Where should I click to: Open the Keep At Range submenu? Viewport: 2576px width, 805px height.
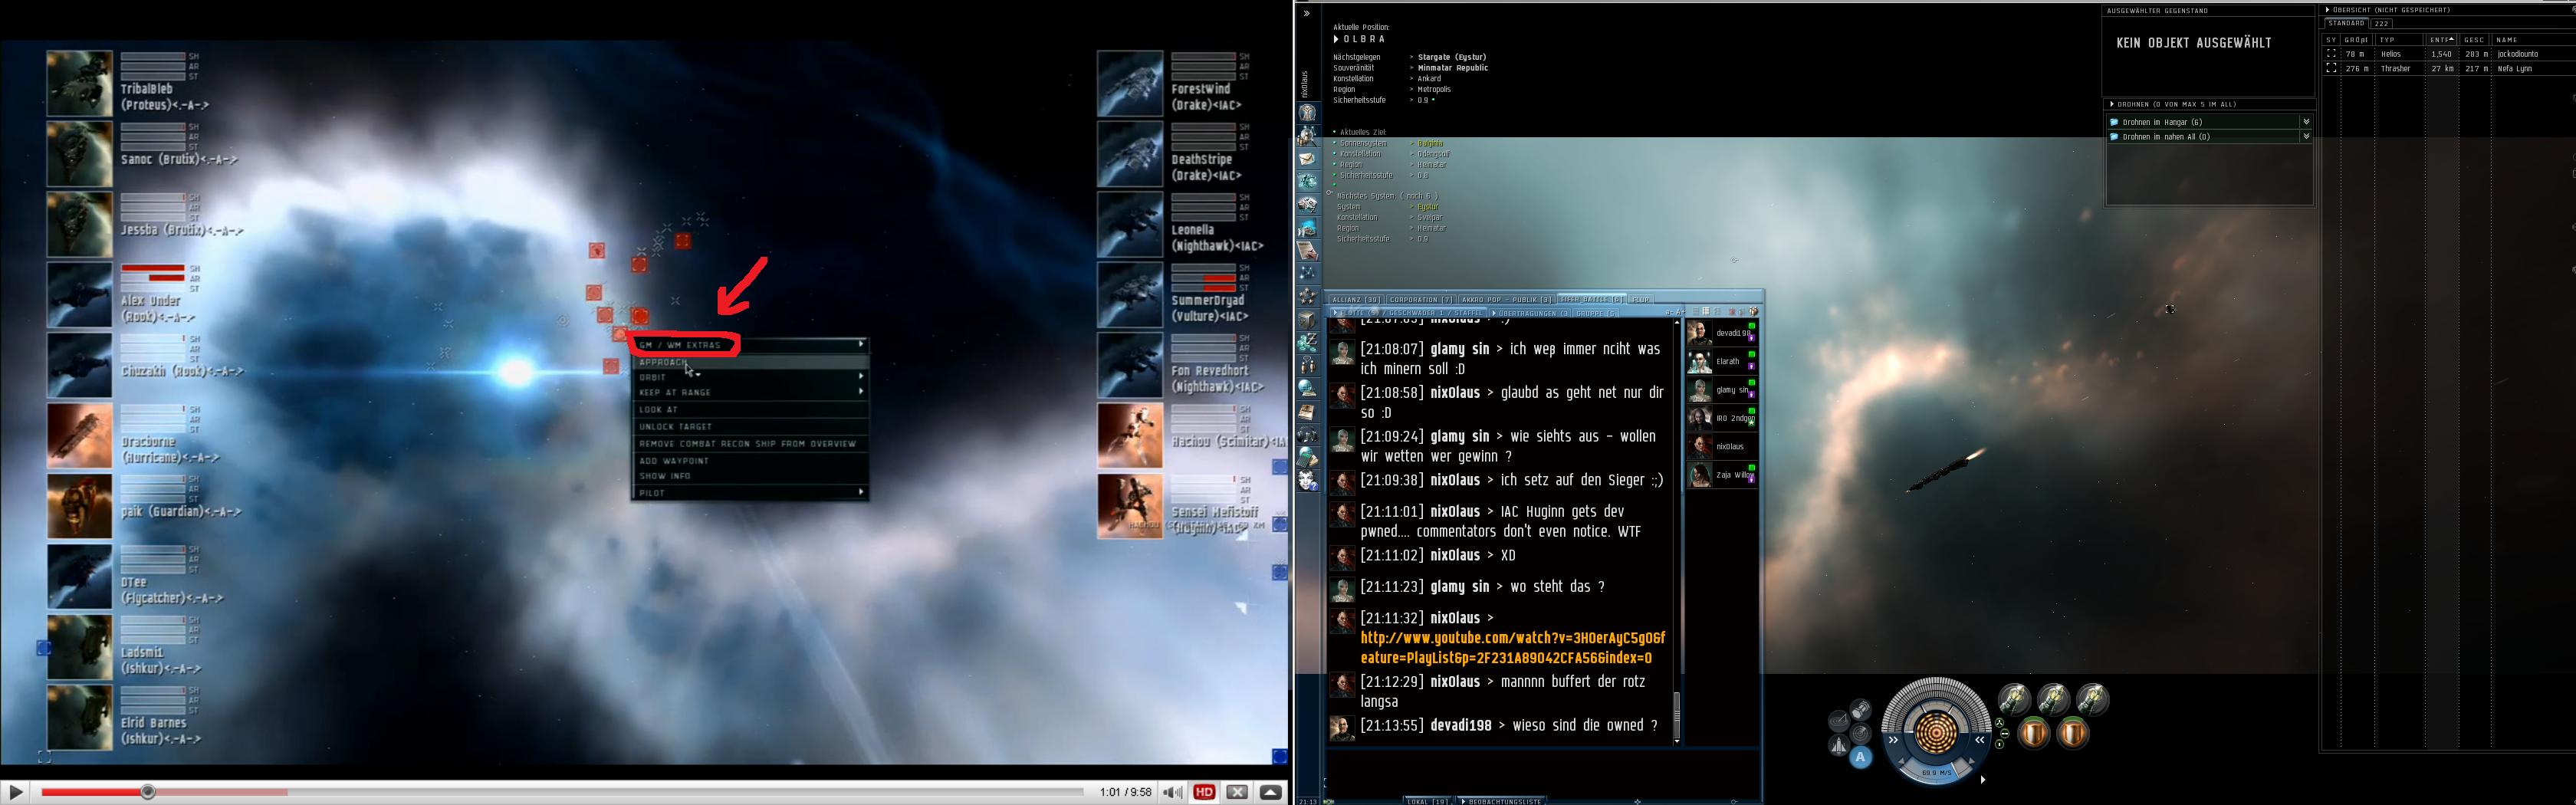749,392
